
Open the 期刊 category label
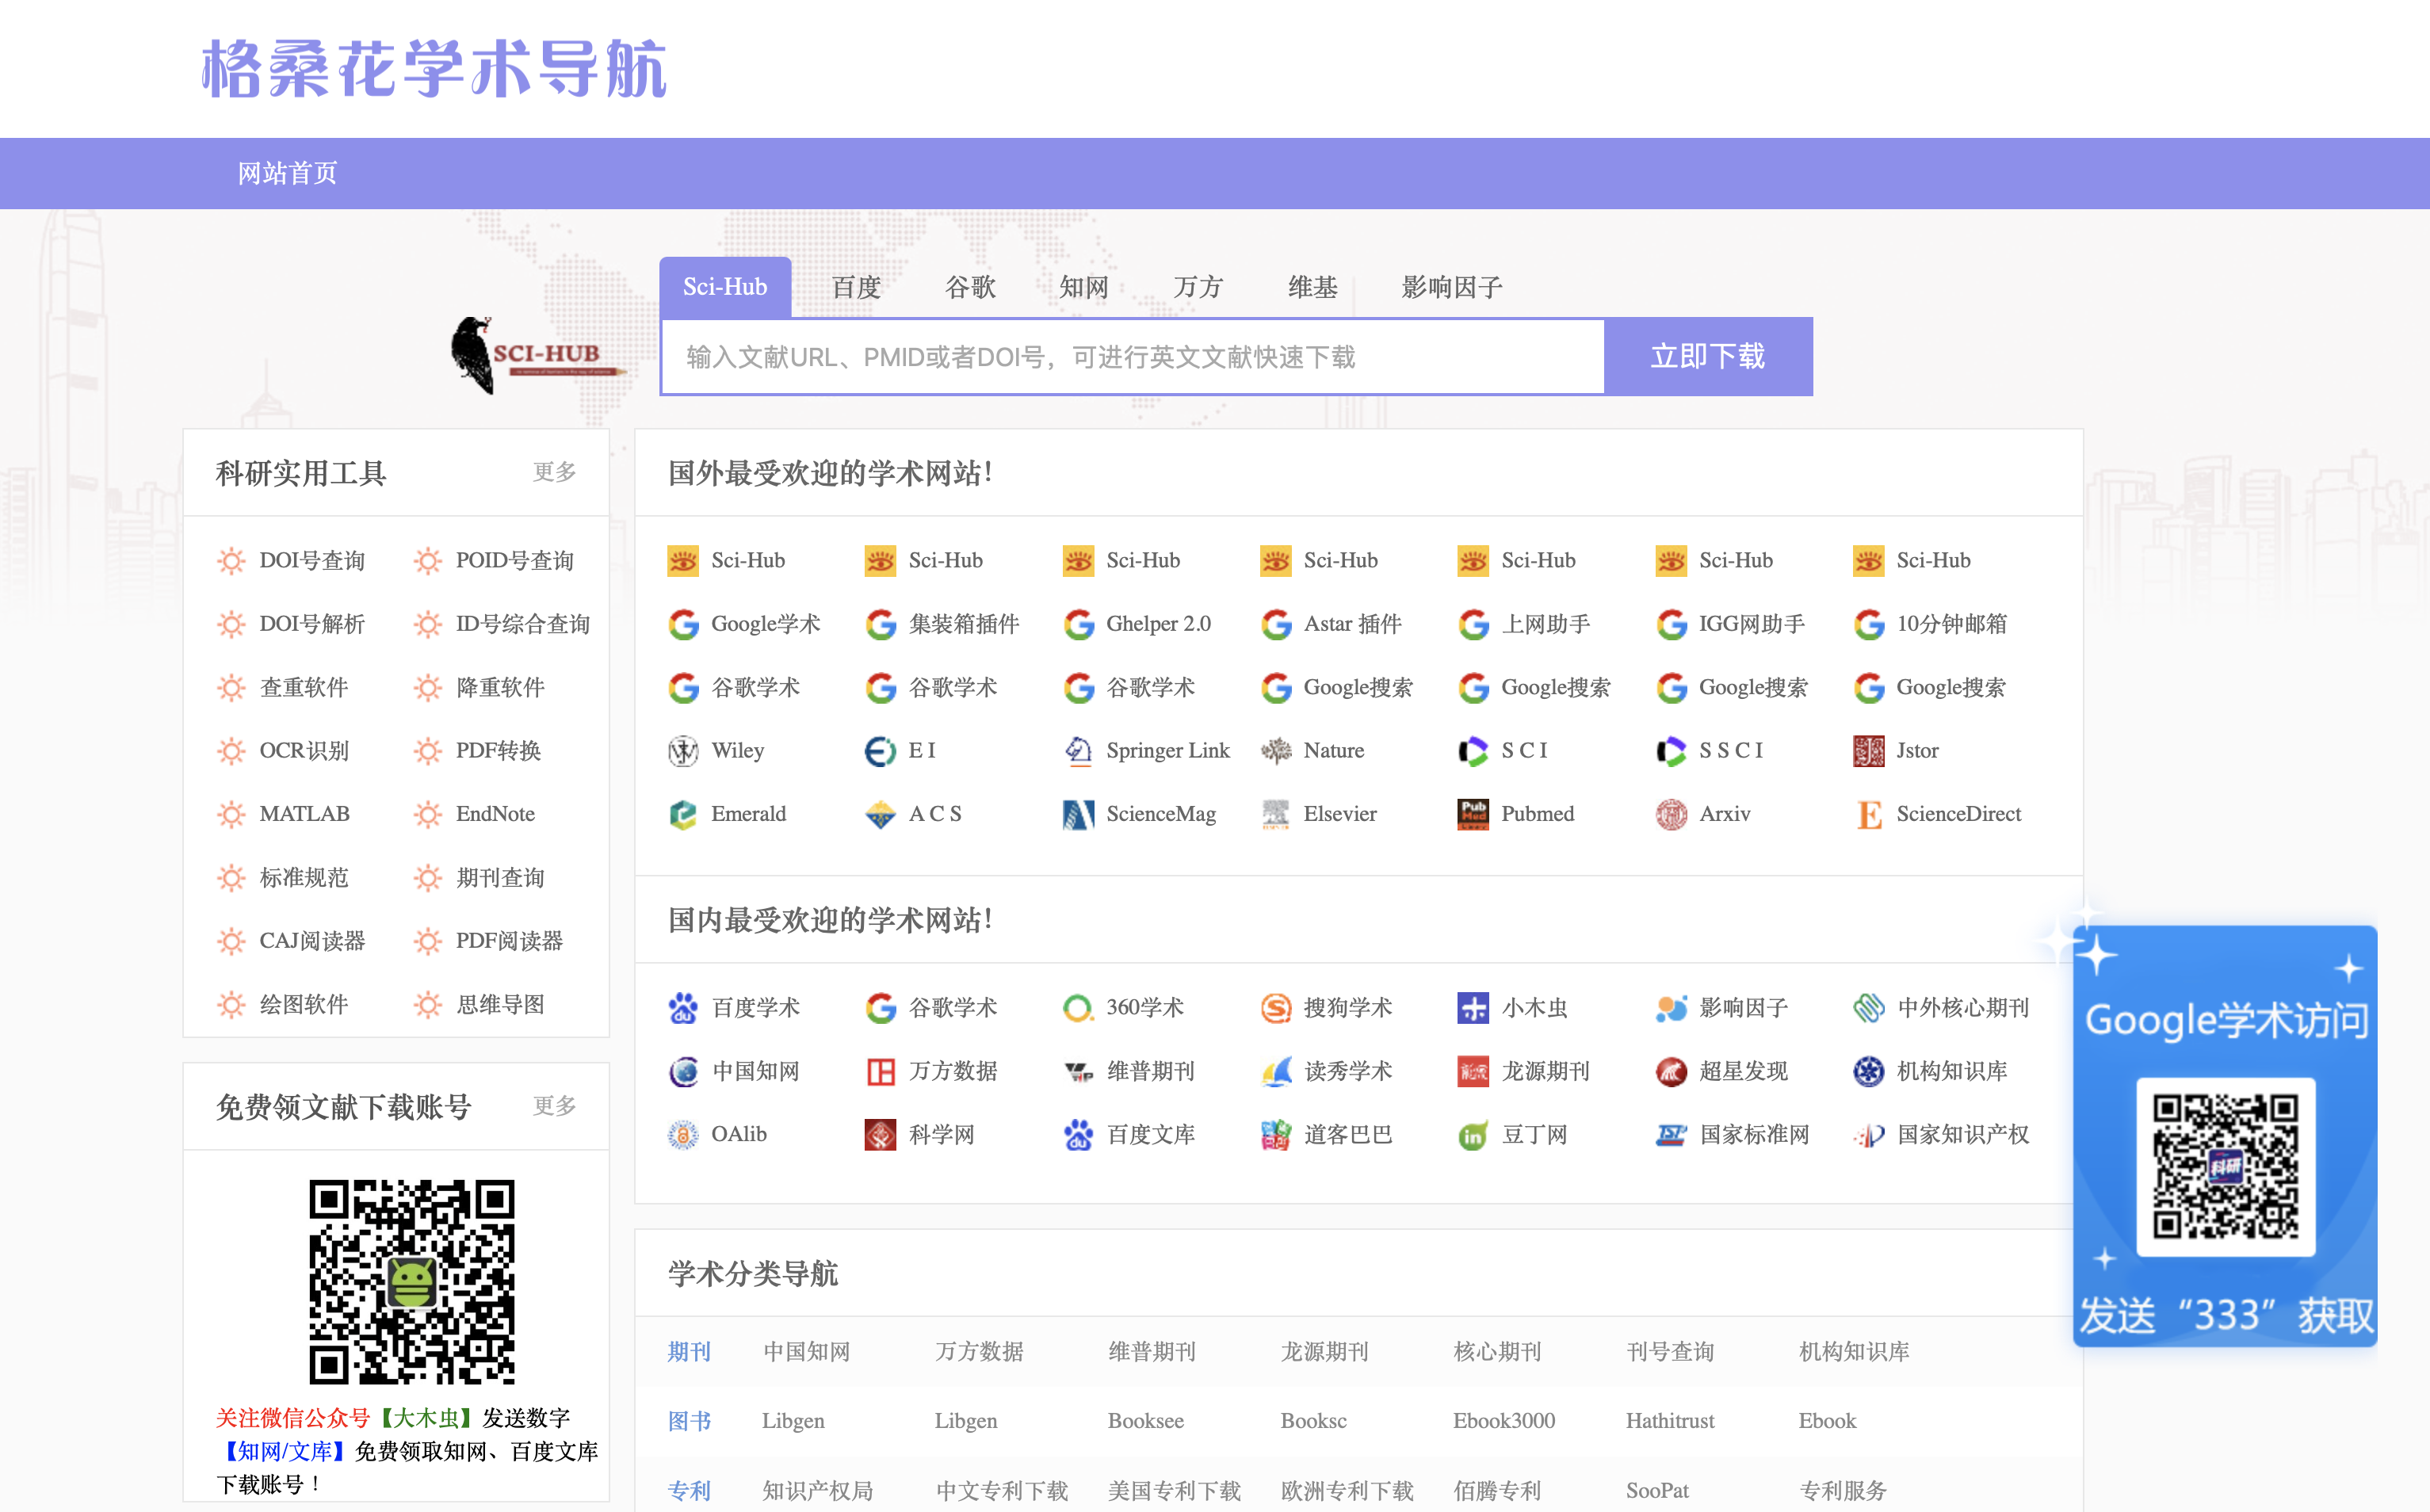click(689, 1352)
